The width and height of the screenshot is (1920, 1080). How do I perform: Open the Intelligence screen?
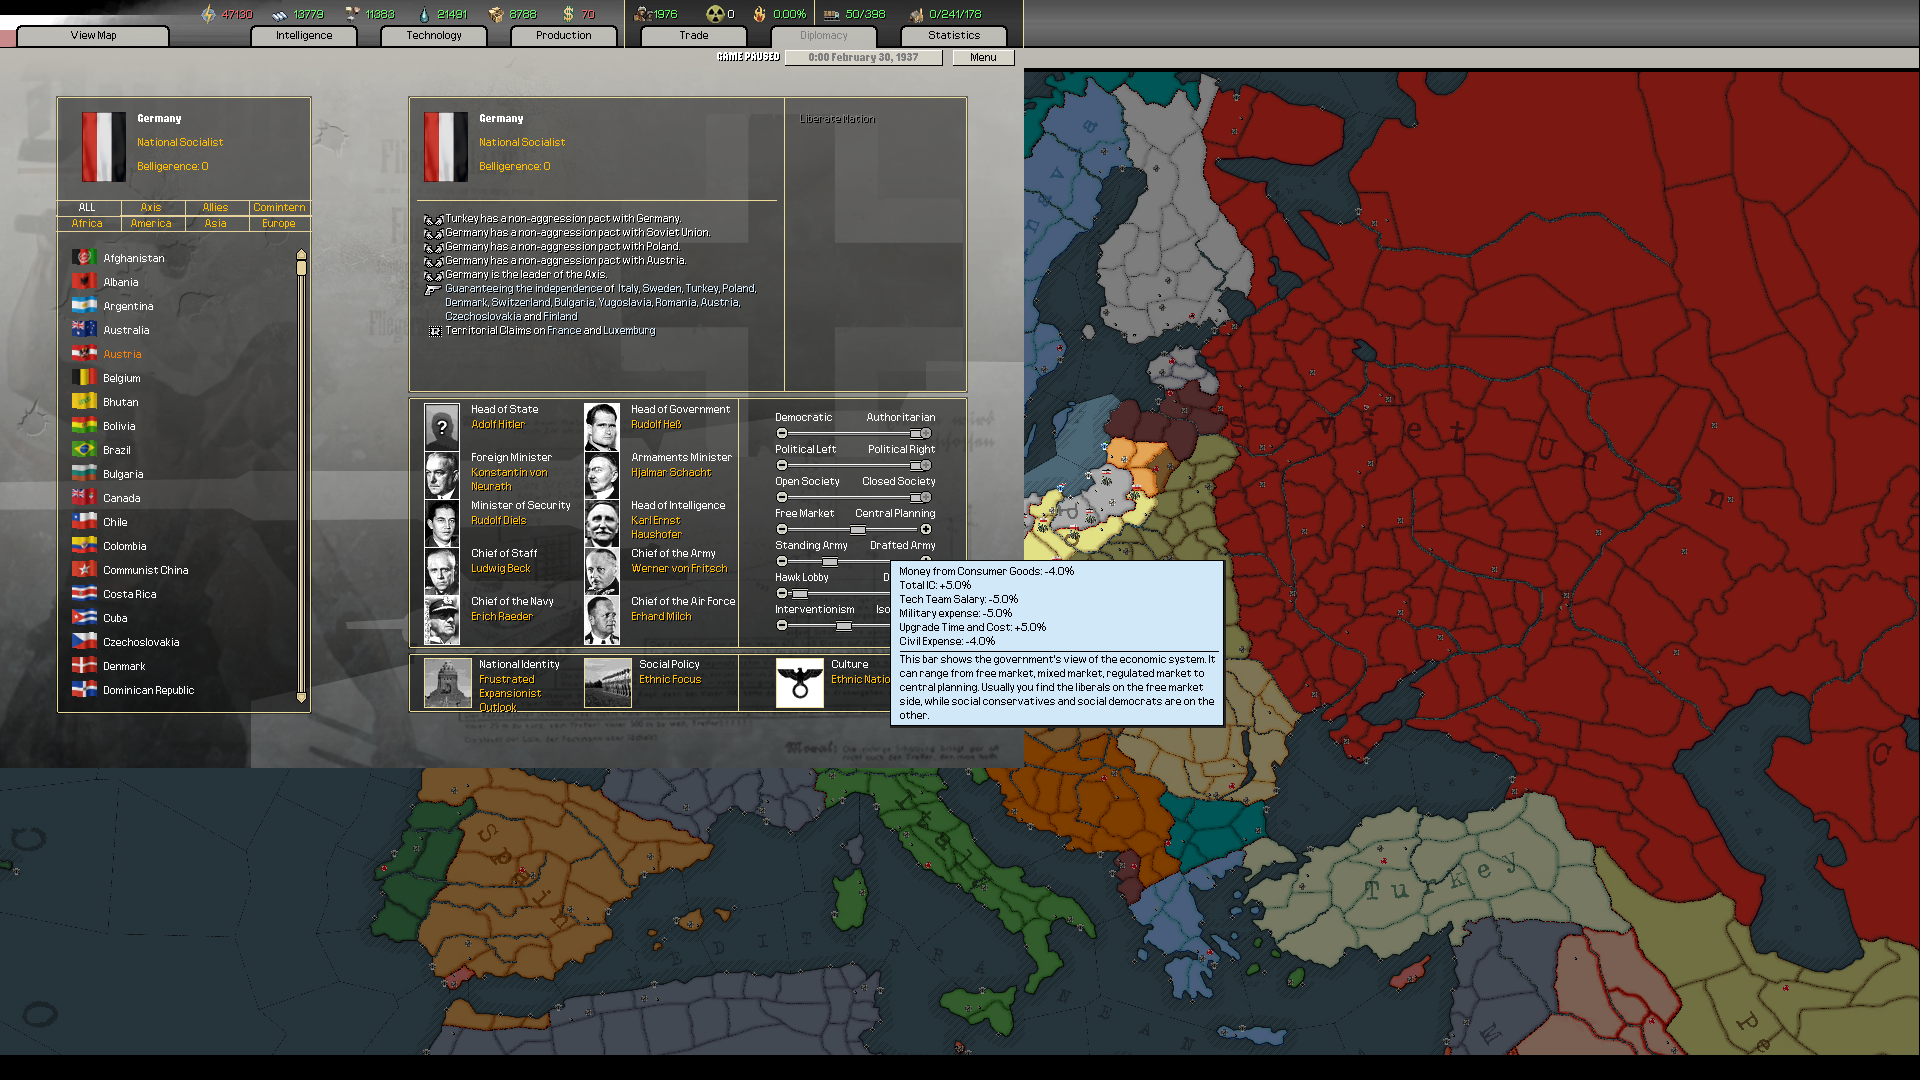pos(303,35)
